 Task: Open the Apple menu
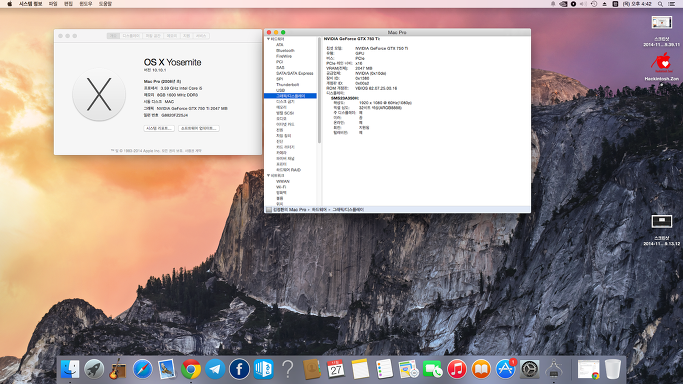pos(10,4)
